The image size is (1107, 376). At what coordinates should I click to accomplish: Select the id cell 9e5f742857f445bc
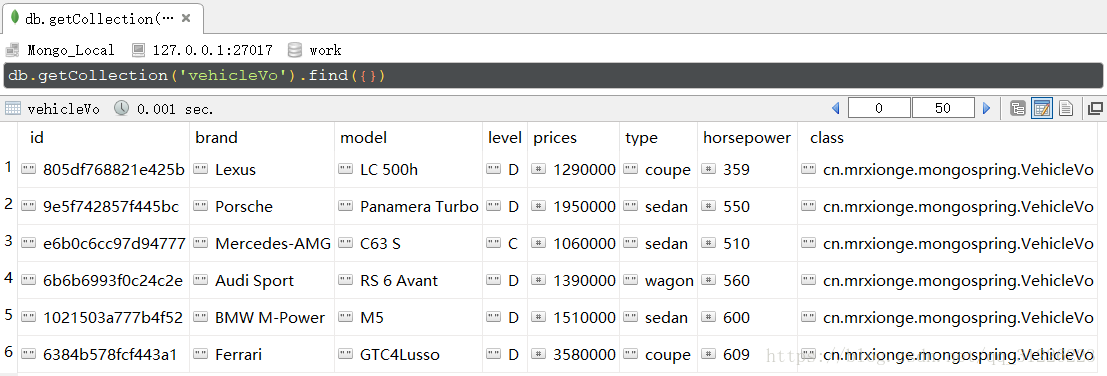pos(104,206)
